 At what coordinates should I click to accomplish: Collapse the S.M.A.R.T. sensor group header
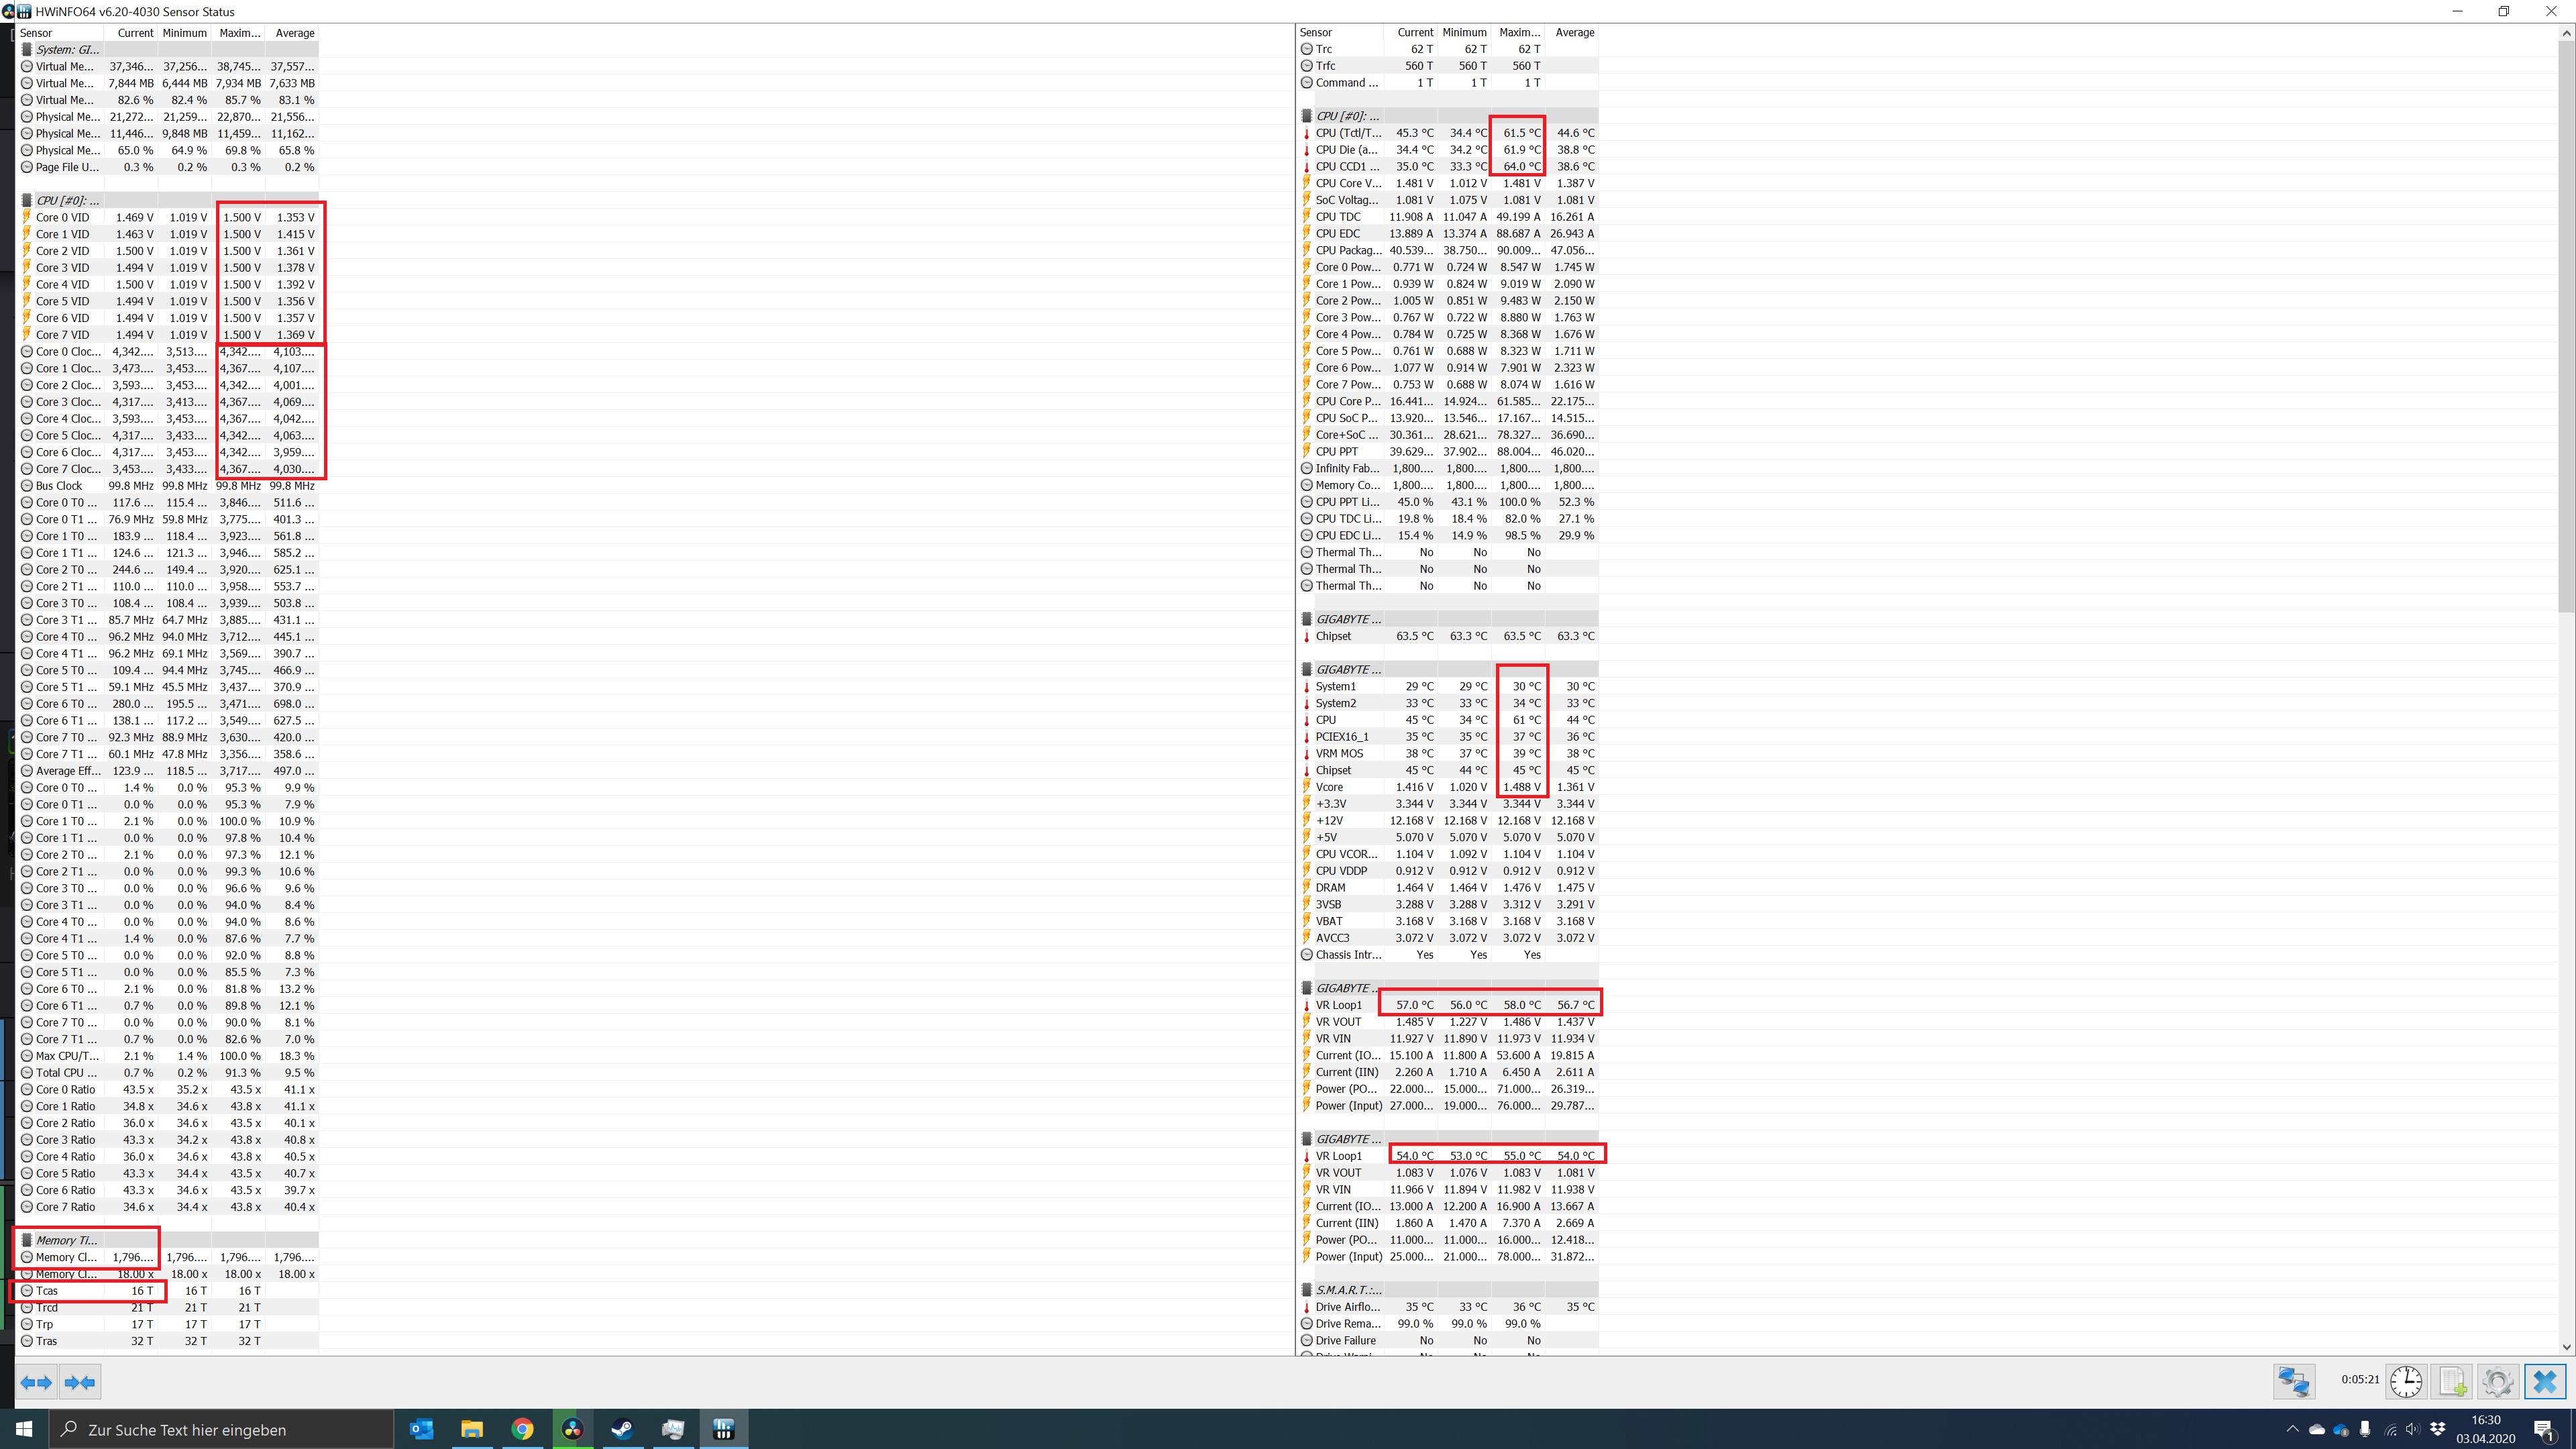[x=1347, y=1290]
